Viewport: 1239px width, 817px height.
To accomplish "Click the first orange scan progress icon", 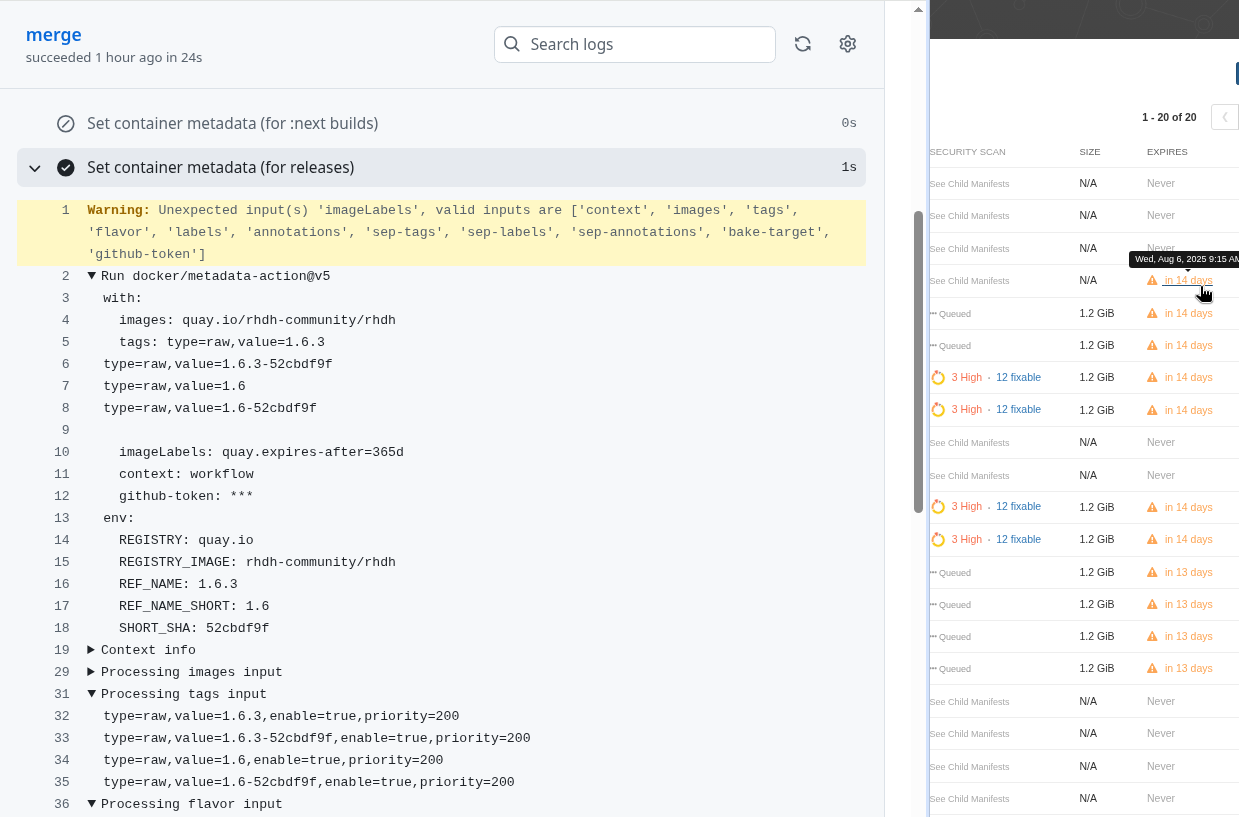I will [938, 378].
